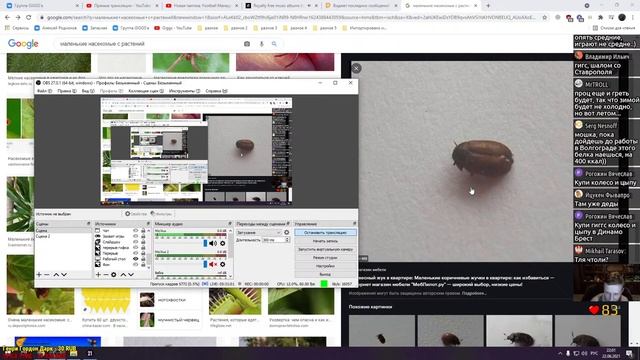640x360 pixels.
Task: Toggle visibility of the Чат source
Action: (136, 231)
